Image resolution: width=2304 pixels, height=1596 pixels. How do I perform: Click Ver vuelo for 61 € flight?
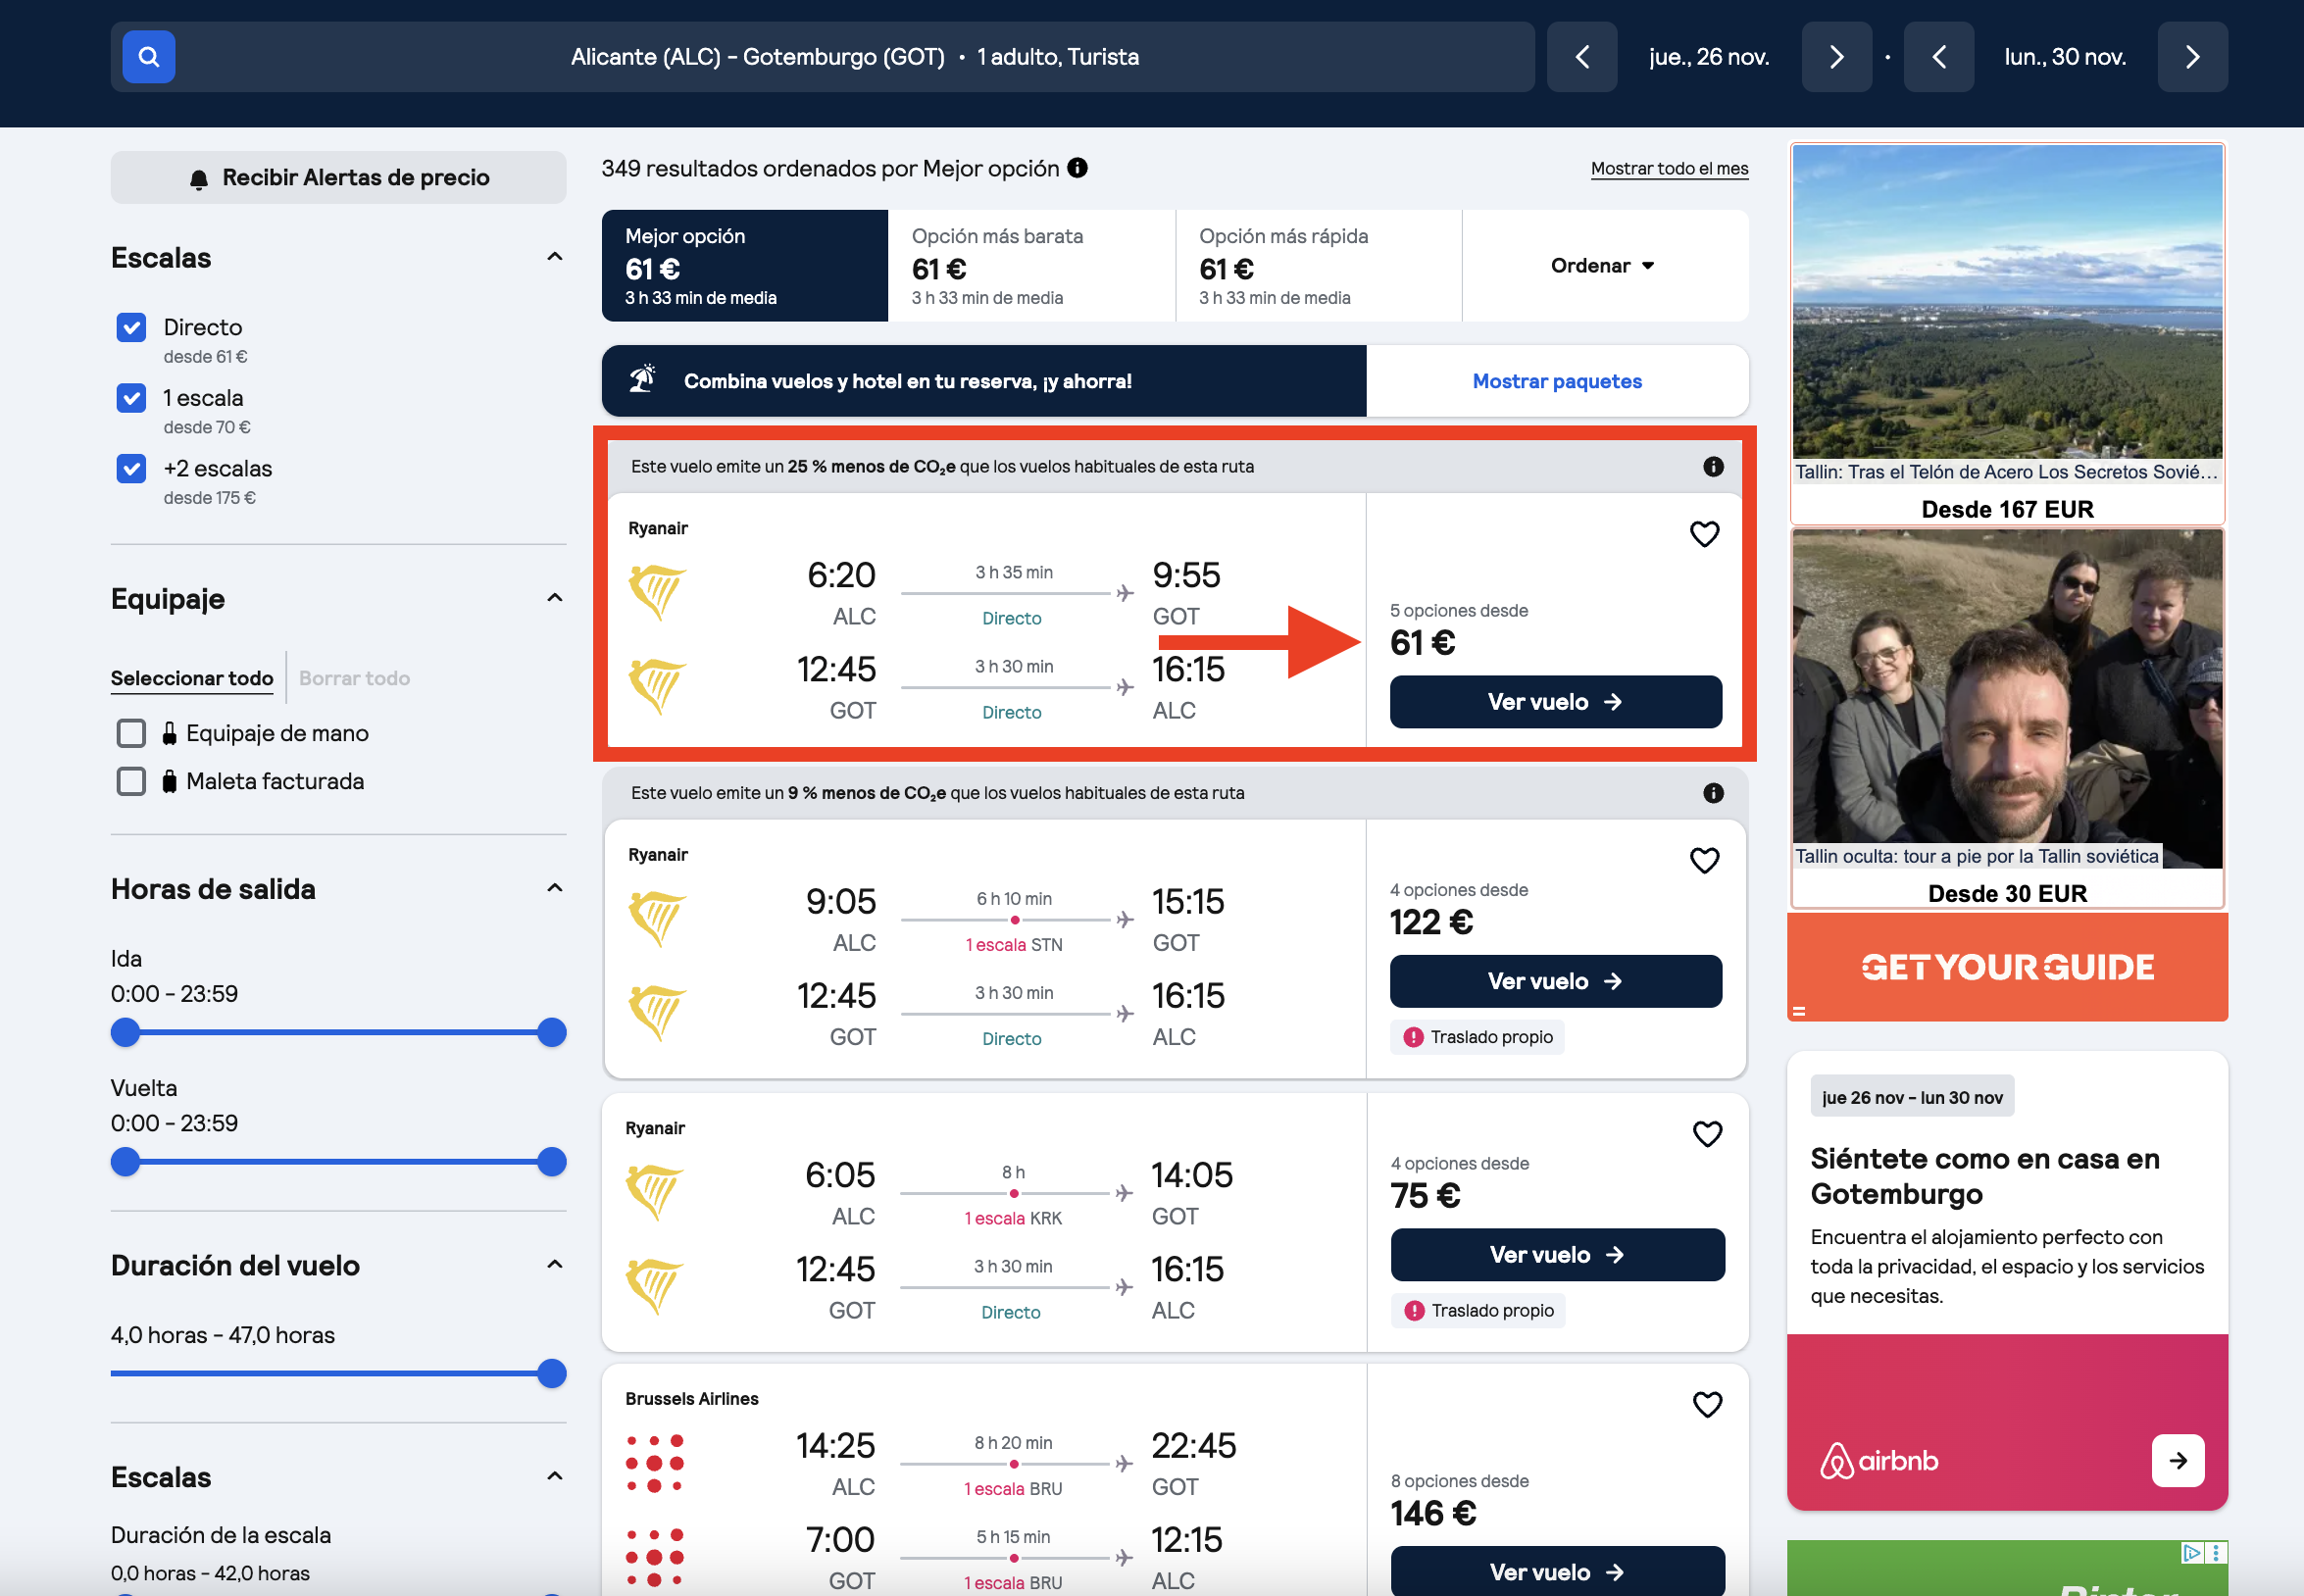[1556, 702]
